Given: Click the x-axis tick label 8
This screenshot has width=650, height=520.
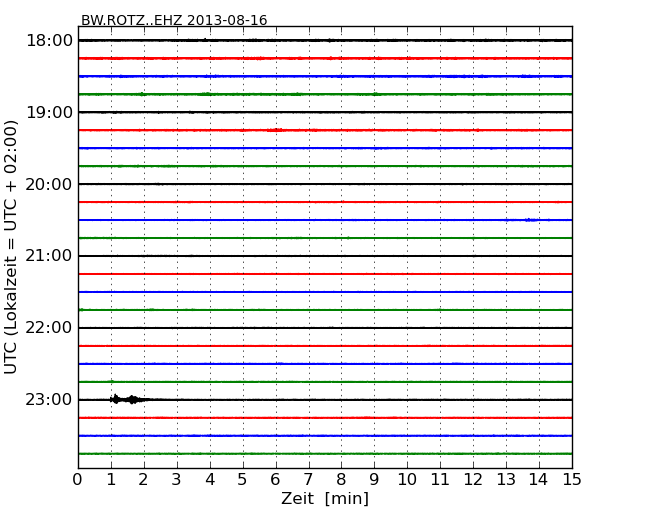Looking at the screenshot, I should 341,479.
